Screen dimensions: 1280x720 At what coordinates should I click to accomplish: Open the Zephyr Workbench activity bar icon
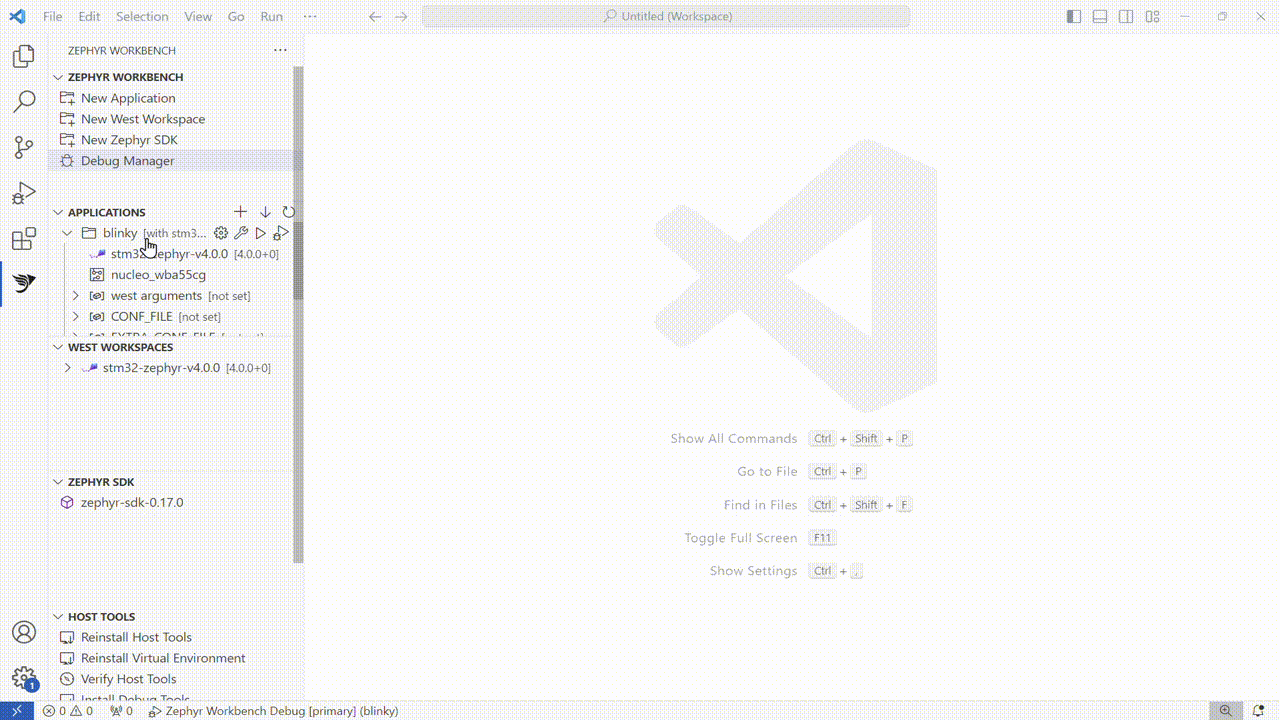coord(24,284)
